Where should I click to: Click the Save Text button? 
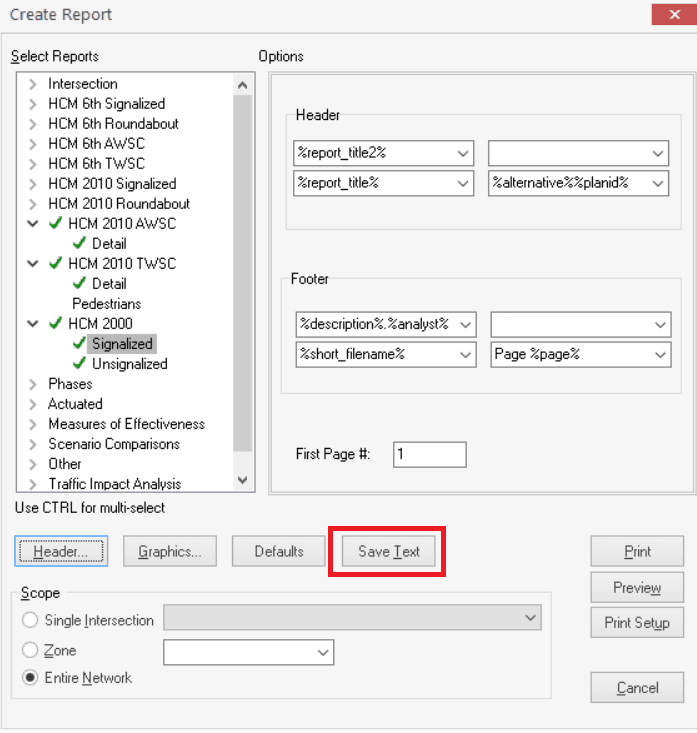tap(388, 552)
